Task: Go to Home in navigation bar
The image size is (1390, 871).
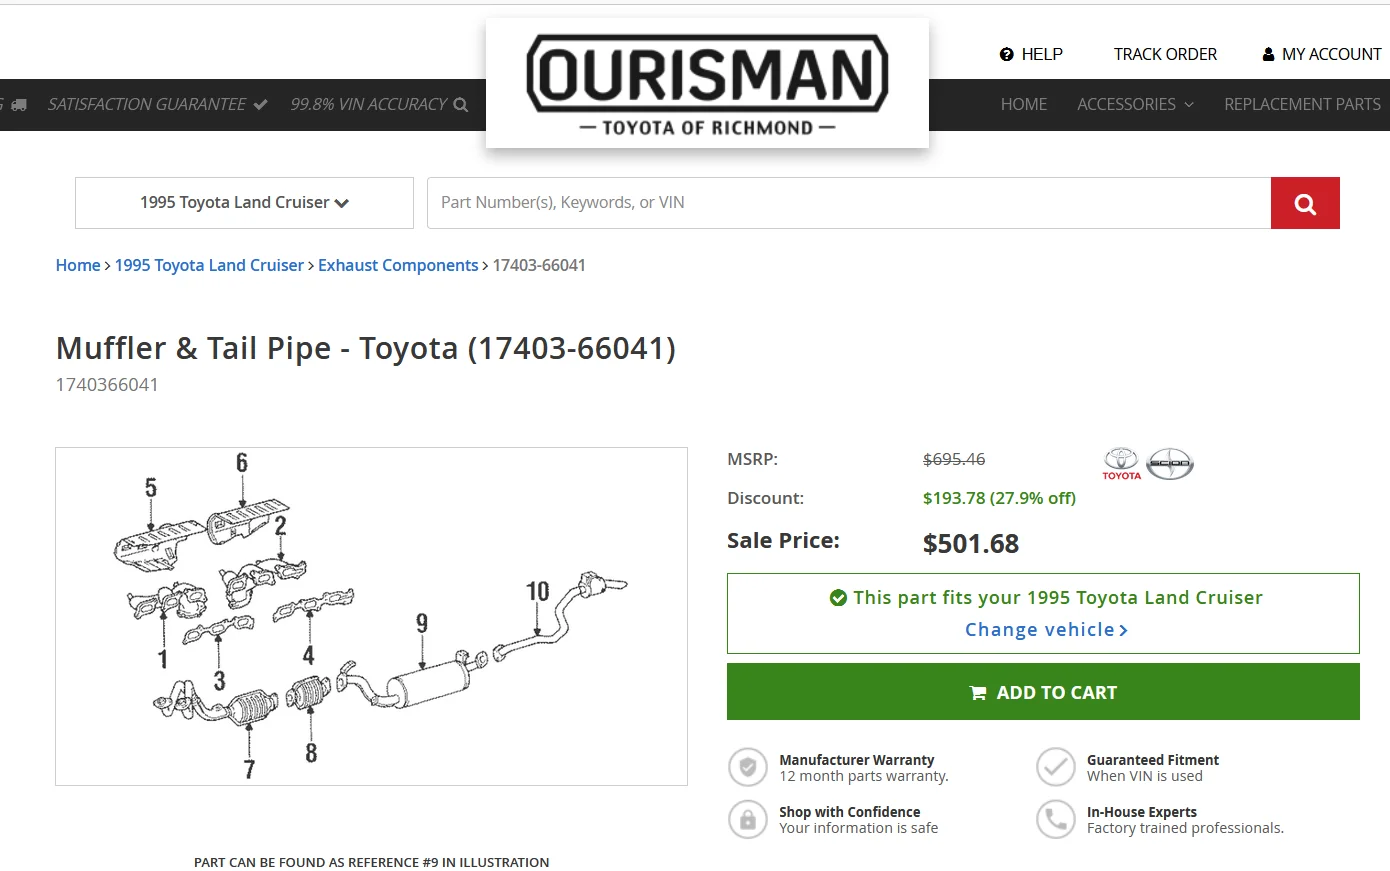Action: (1024, 104)
